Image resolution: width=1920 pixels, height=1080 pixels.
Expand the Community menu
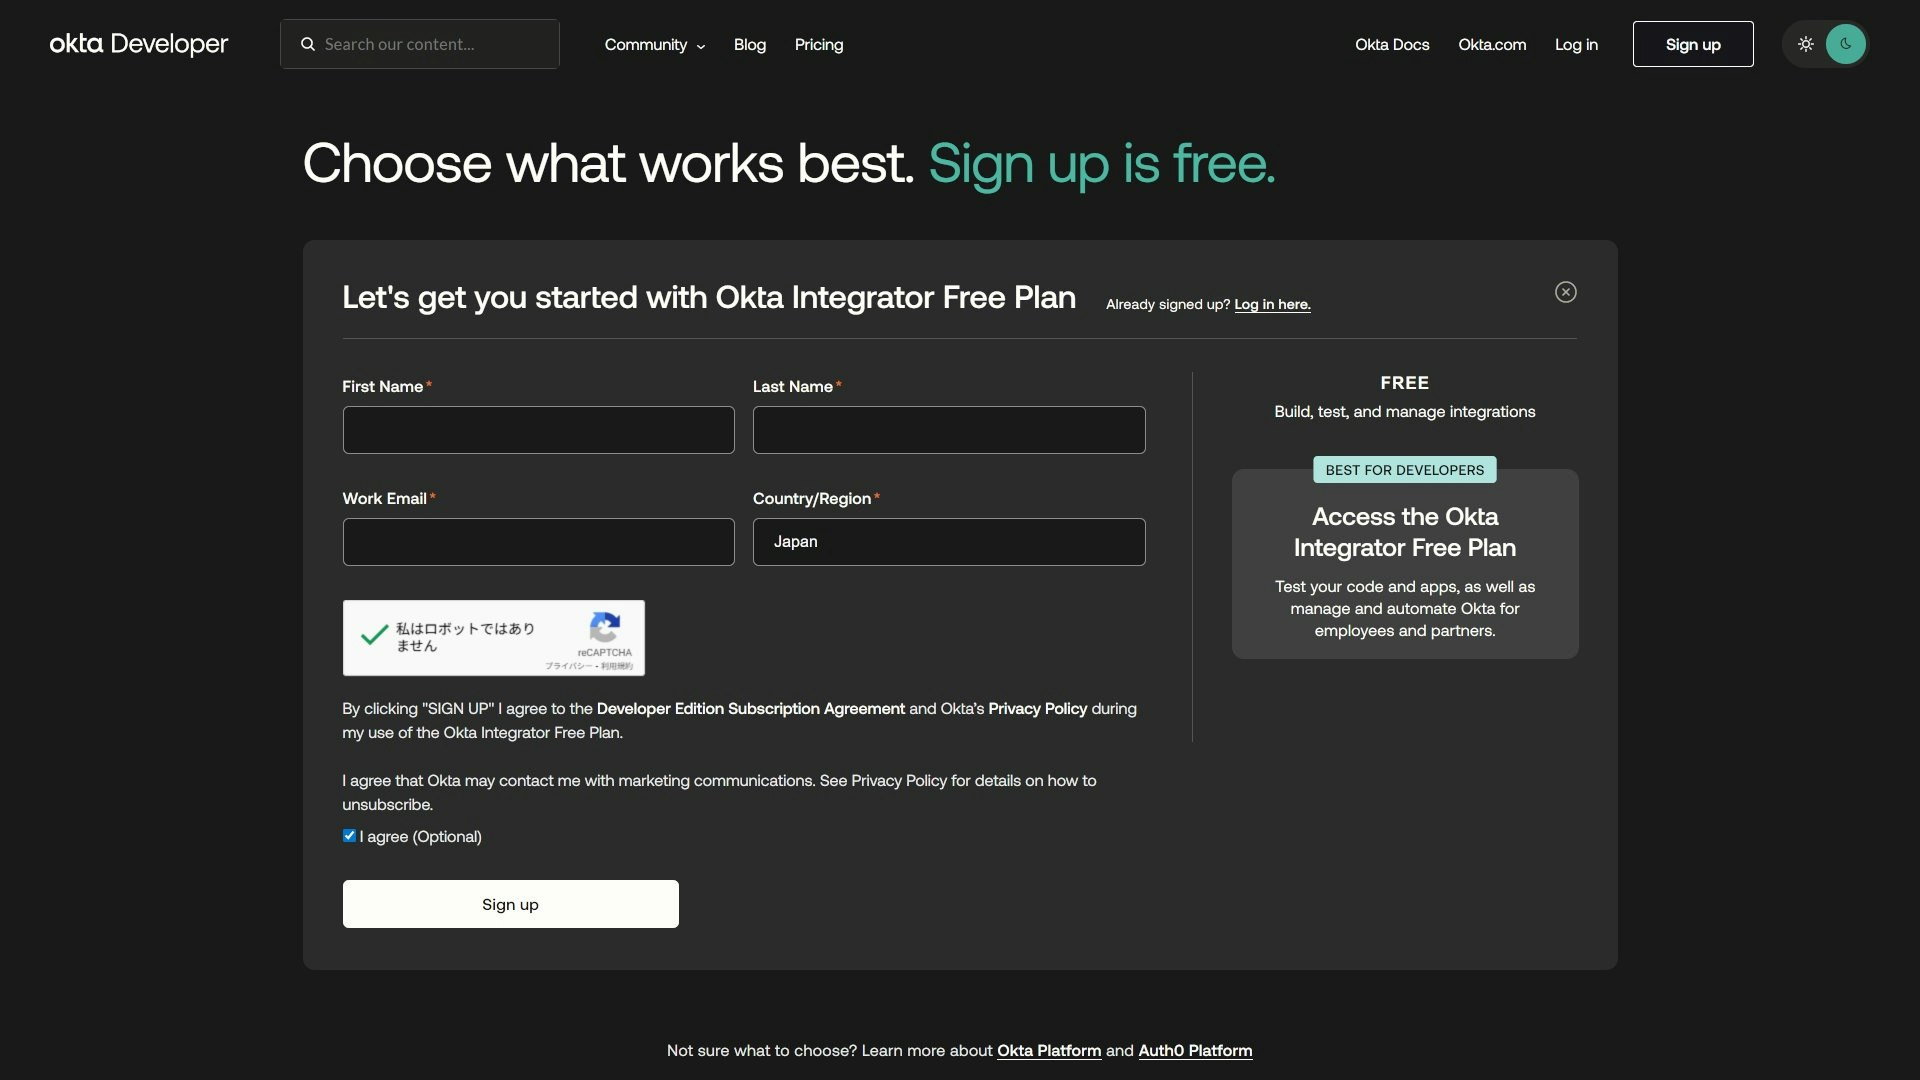point(654,45)
